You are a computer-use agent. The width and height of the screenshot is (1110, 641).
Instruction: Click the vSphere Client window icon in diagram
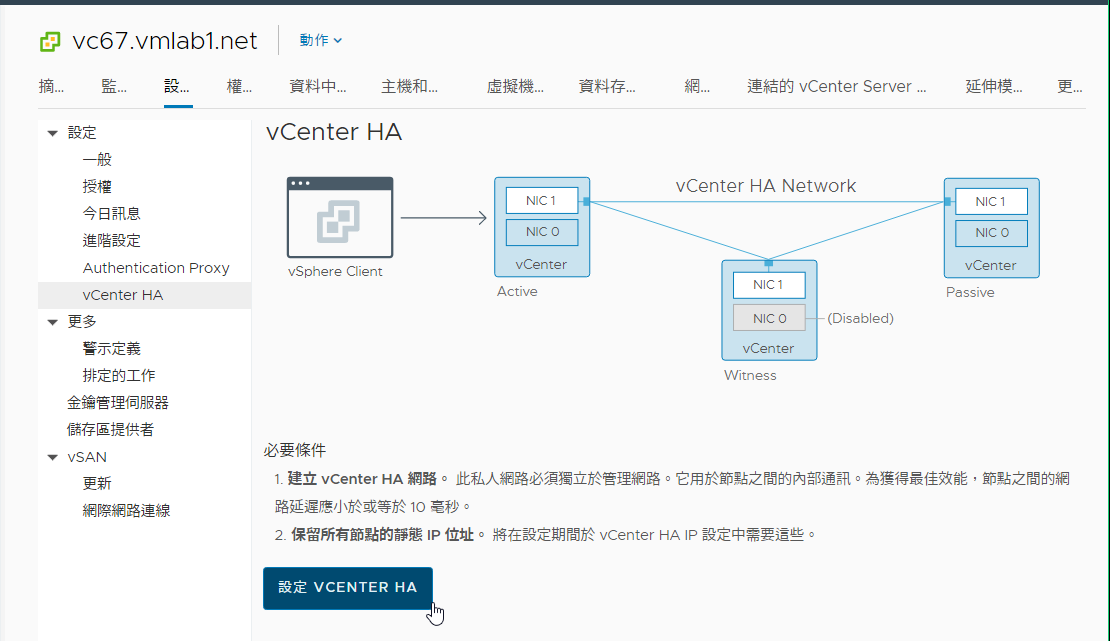[340, 217]
